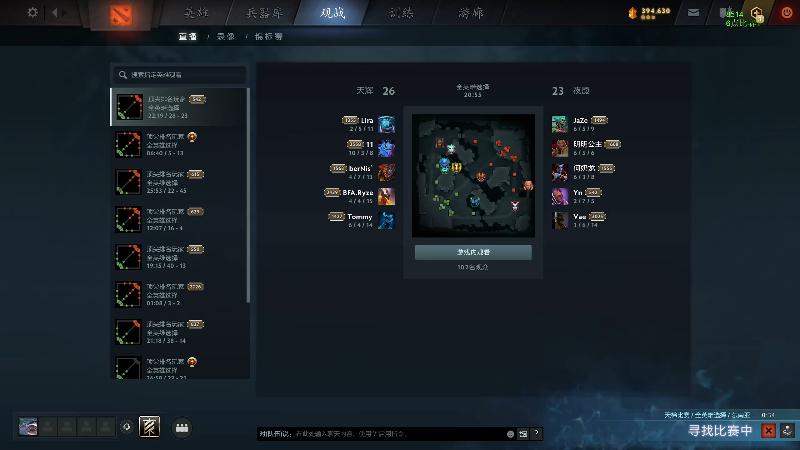Select the 录像 replays sub-tab
Viewport: 800px width, 450px height.
point(226,37)
